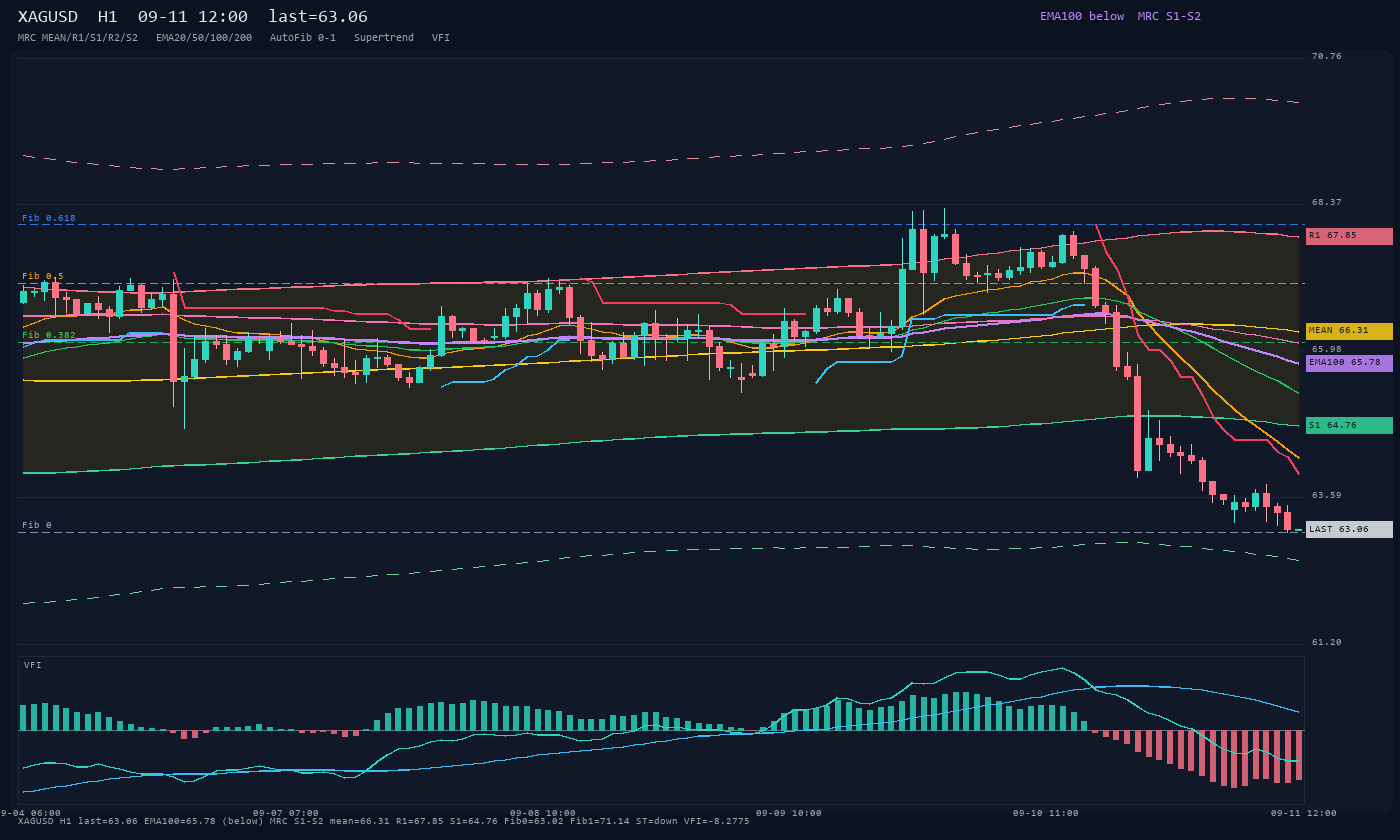Click the 63.59 price axis value
1400x840 pixels.
coord(1327,495)
